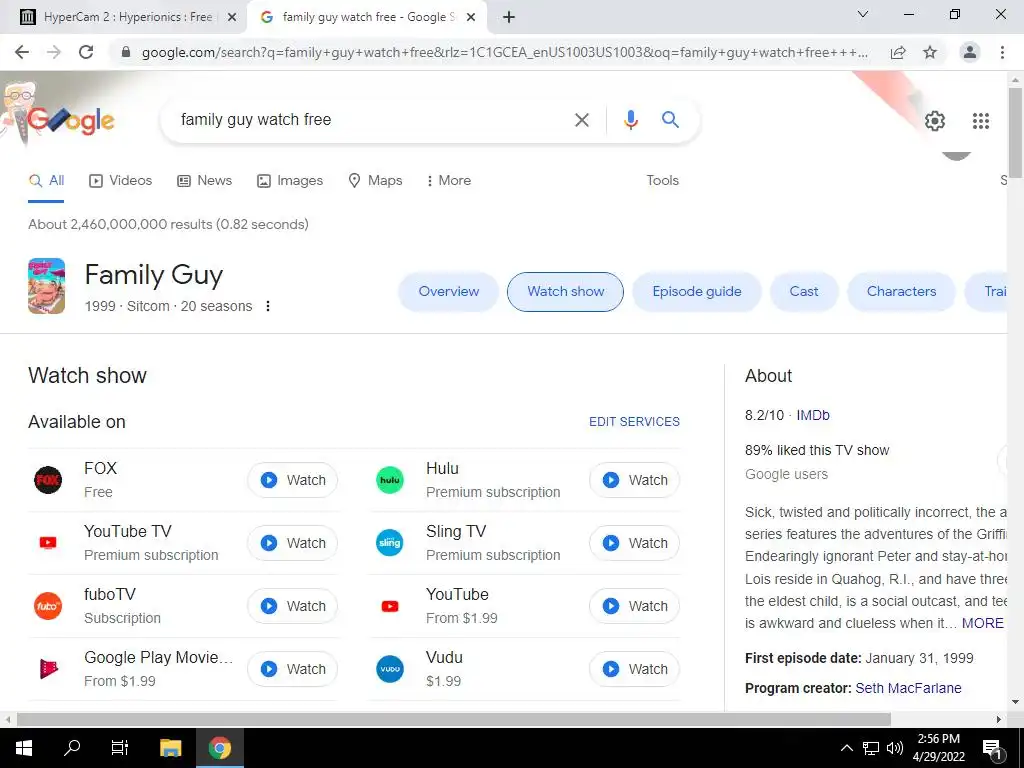
Task: Reload the page with the refresh icon
Action: click(x=86, y=52)
